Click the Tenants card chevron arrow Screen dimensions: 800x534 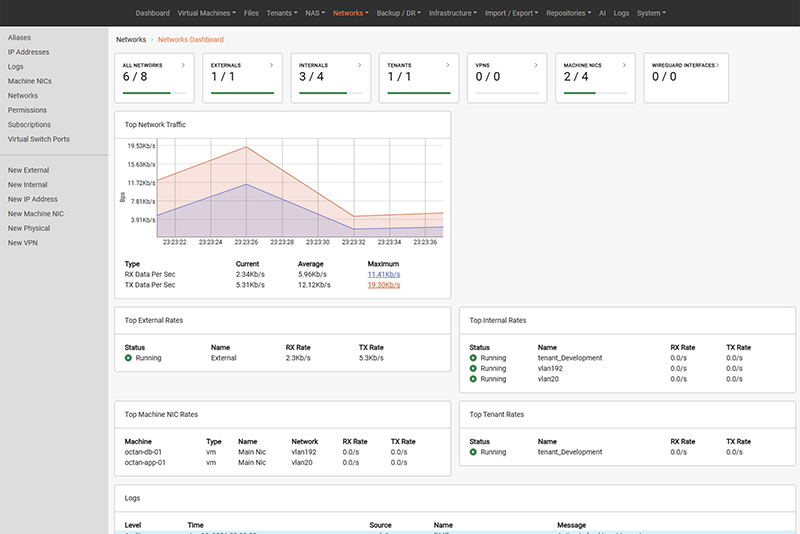(x=448, y=65)
